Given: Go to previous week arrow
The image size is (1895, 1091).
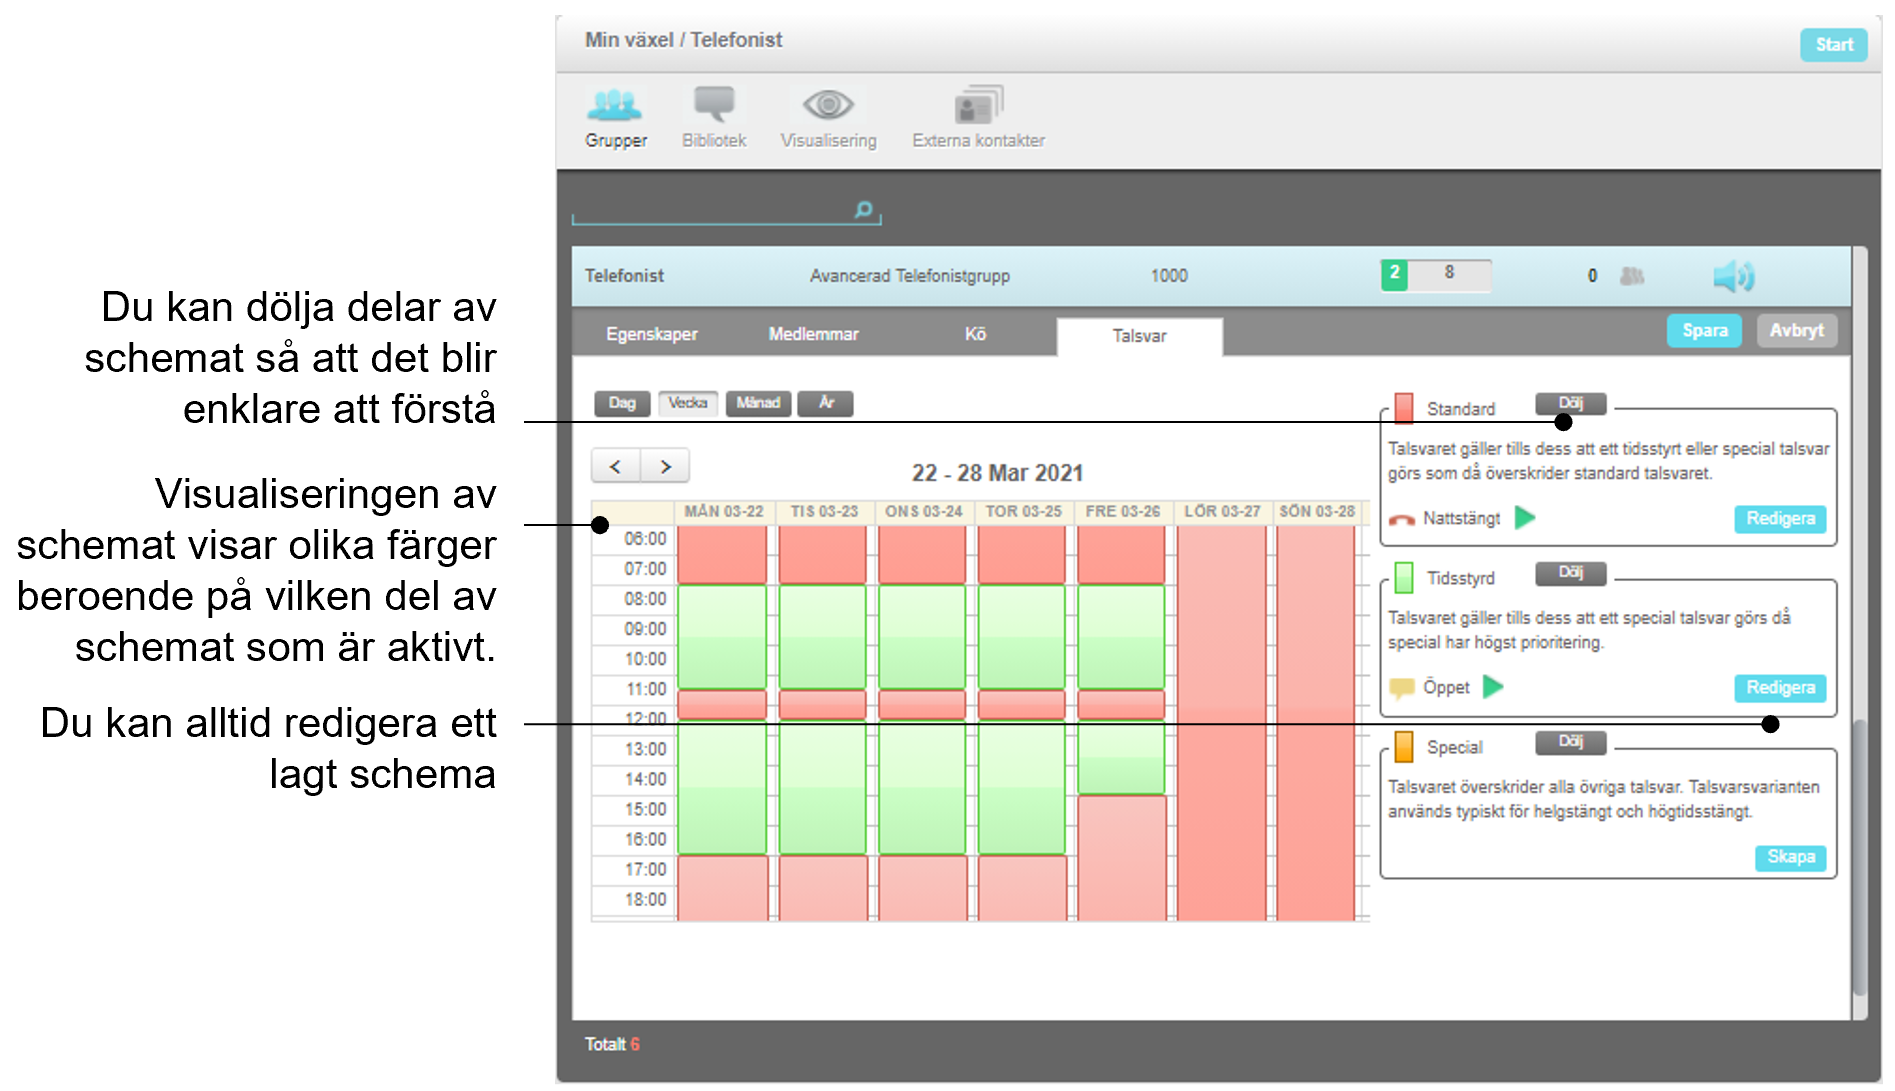Looking at the screenshot, I should click(616, 466).
